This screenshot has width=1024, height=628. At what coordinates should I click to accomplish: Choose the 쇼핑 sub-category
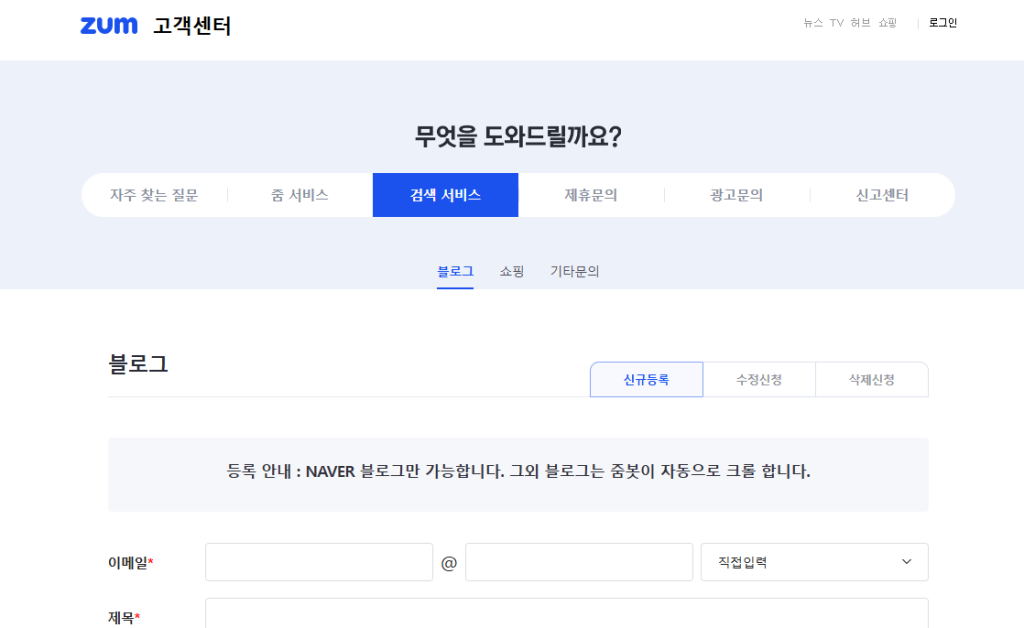point(512,271)
